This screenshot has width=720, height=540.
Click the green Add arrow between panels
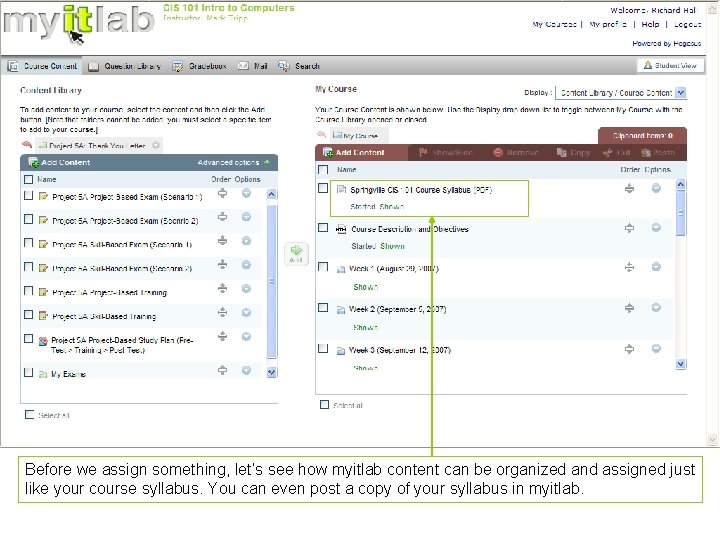[x=296, y=253]
